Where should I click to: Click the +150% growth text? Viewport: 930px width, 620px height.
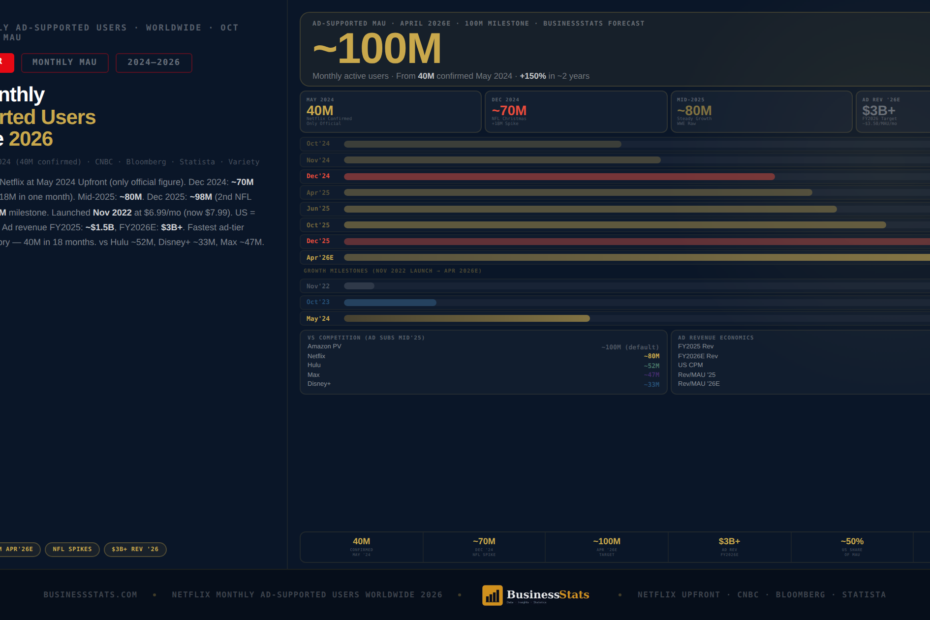point(533,76)
